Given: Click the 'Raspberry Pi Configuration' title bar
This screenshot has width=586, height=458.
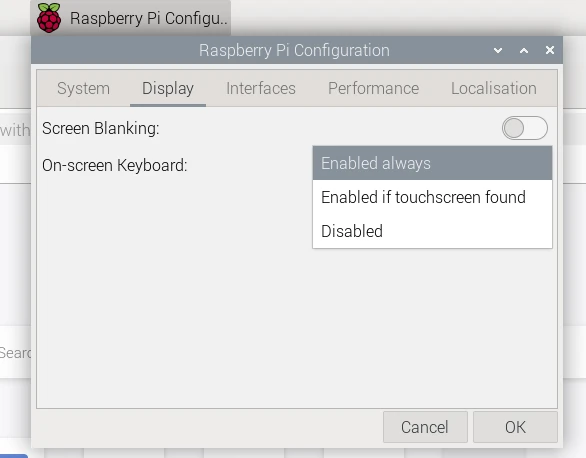Looking at the screenshot, I should [x=294, y=50].
